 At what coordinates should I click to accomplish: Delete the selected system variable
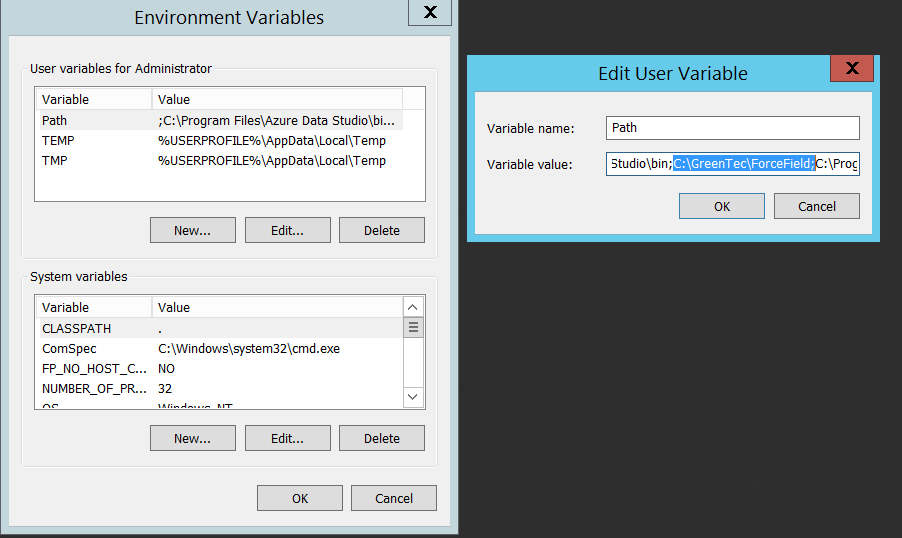381,438
